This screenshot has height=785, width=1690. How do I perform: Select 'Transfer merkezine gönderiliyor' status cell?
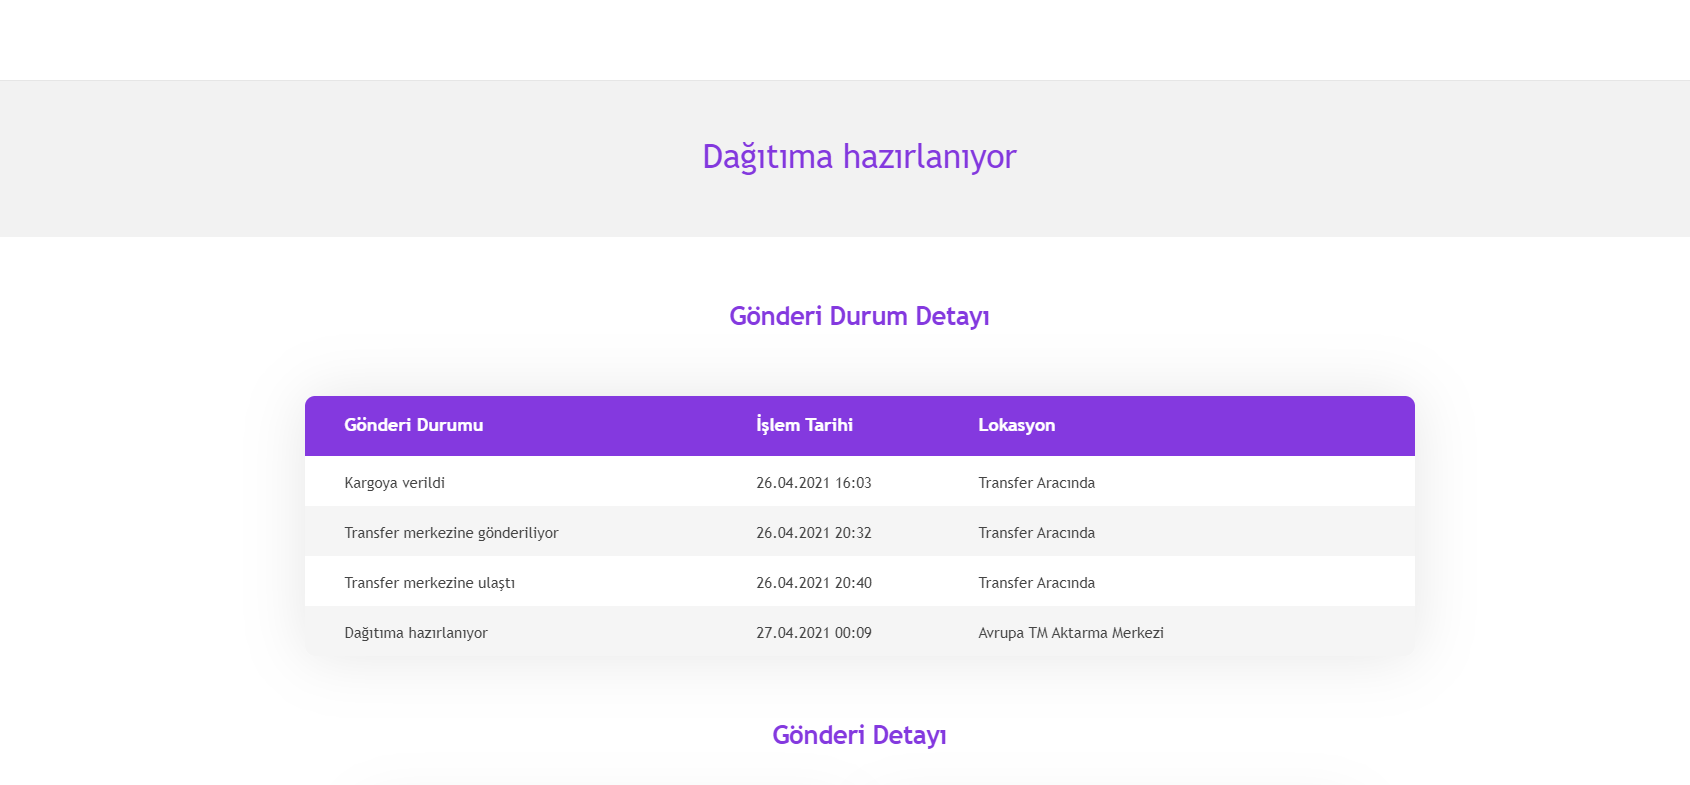[x=451, y=533]
